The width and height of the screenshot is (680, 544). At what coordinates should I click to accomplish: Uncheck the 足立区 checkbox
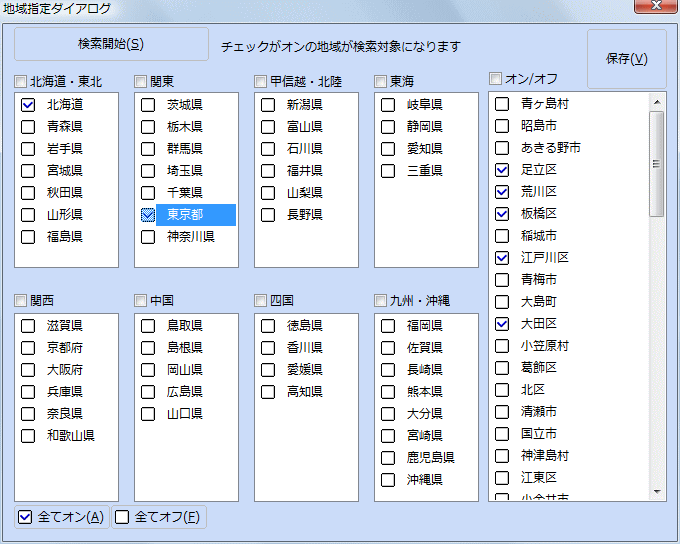502,170
